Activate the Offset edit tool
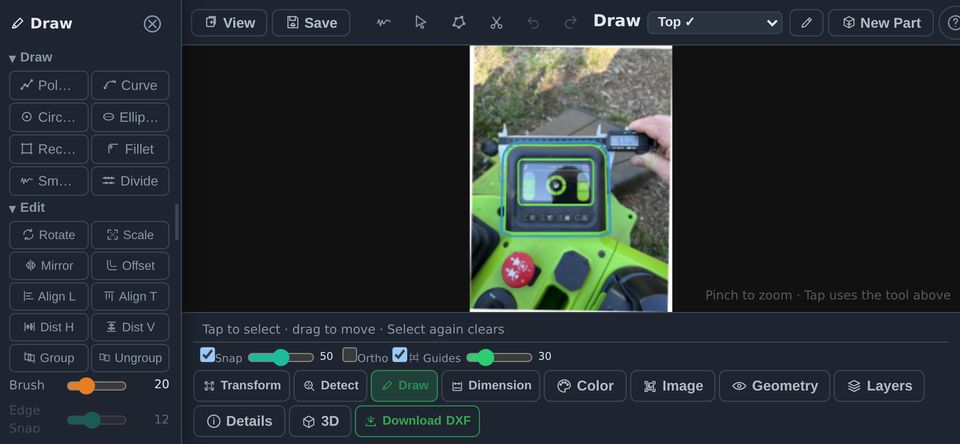 point(130,265)
